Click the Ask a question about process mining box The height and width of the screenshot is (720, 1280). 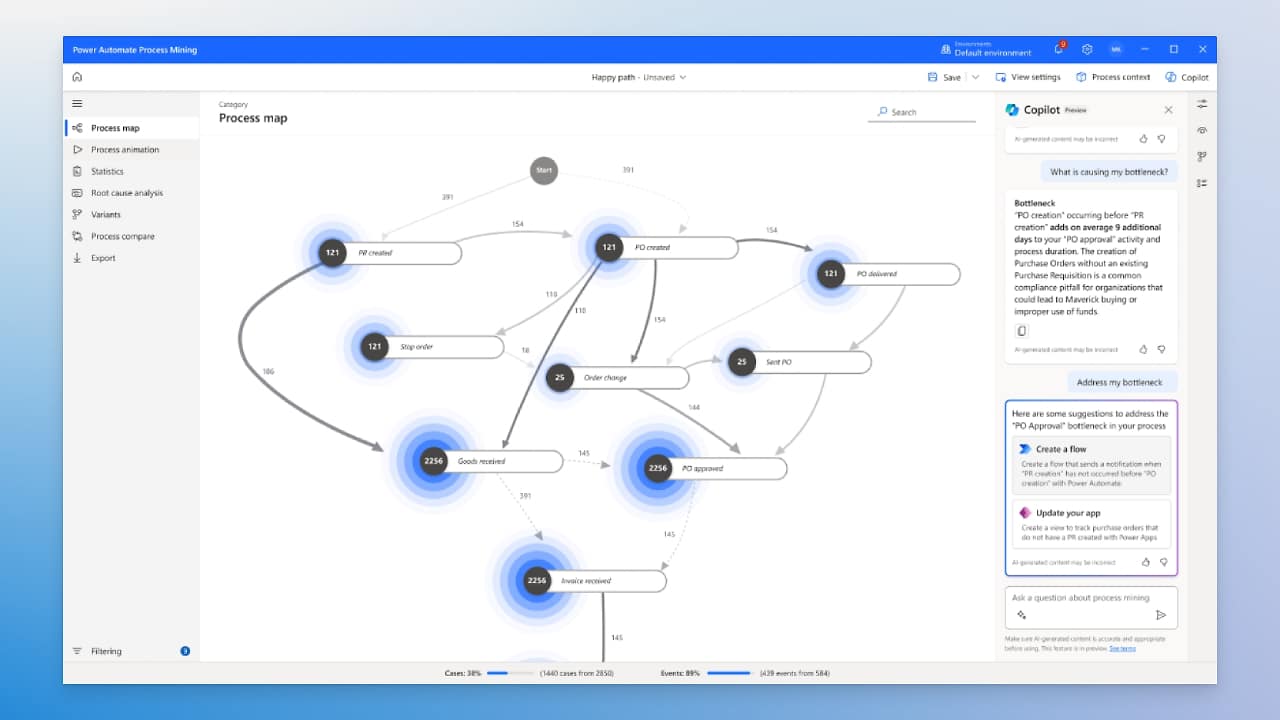point(1091,607)
